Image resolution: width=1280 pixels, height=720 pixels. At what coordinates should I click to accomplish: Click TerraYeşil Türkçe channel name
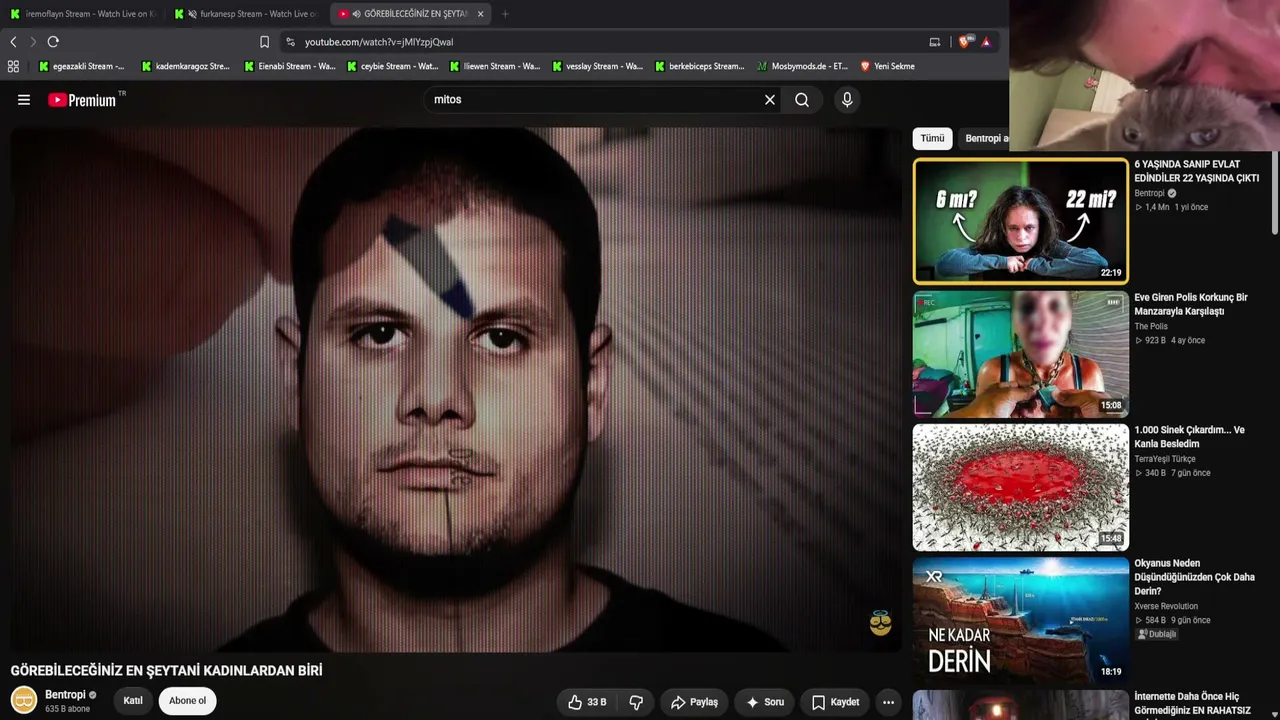[1165, 459]
